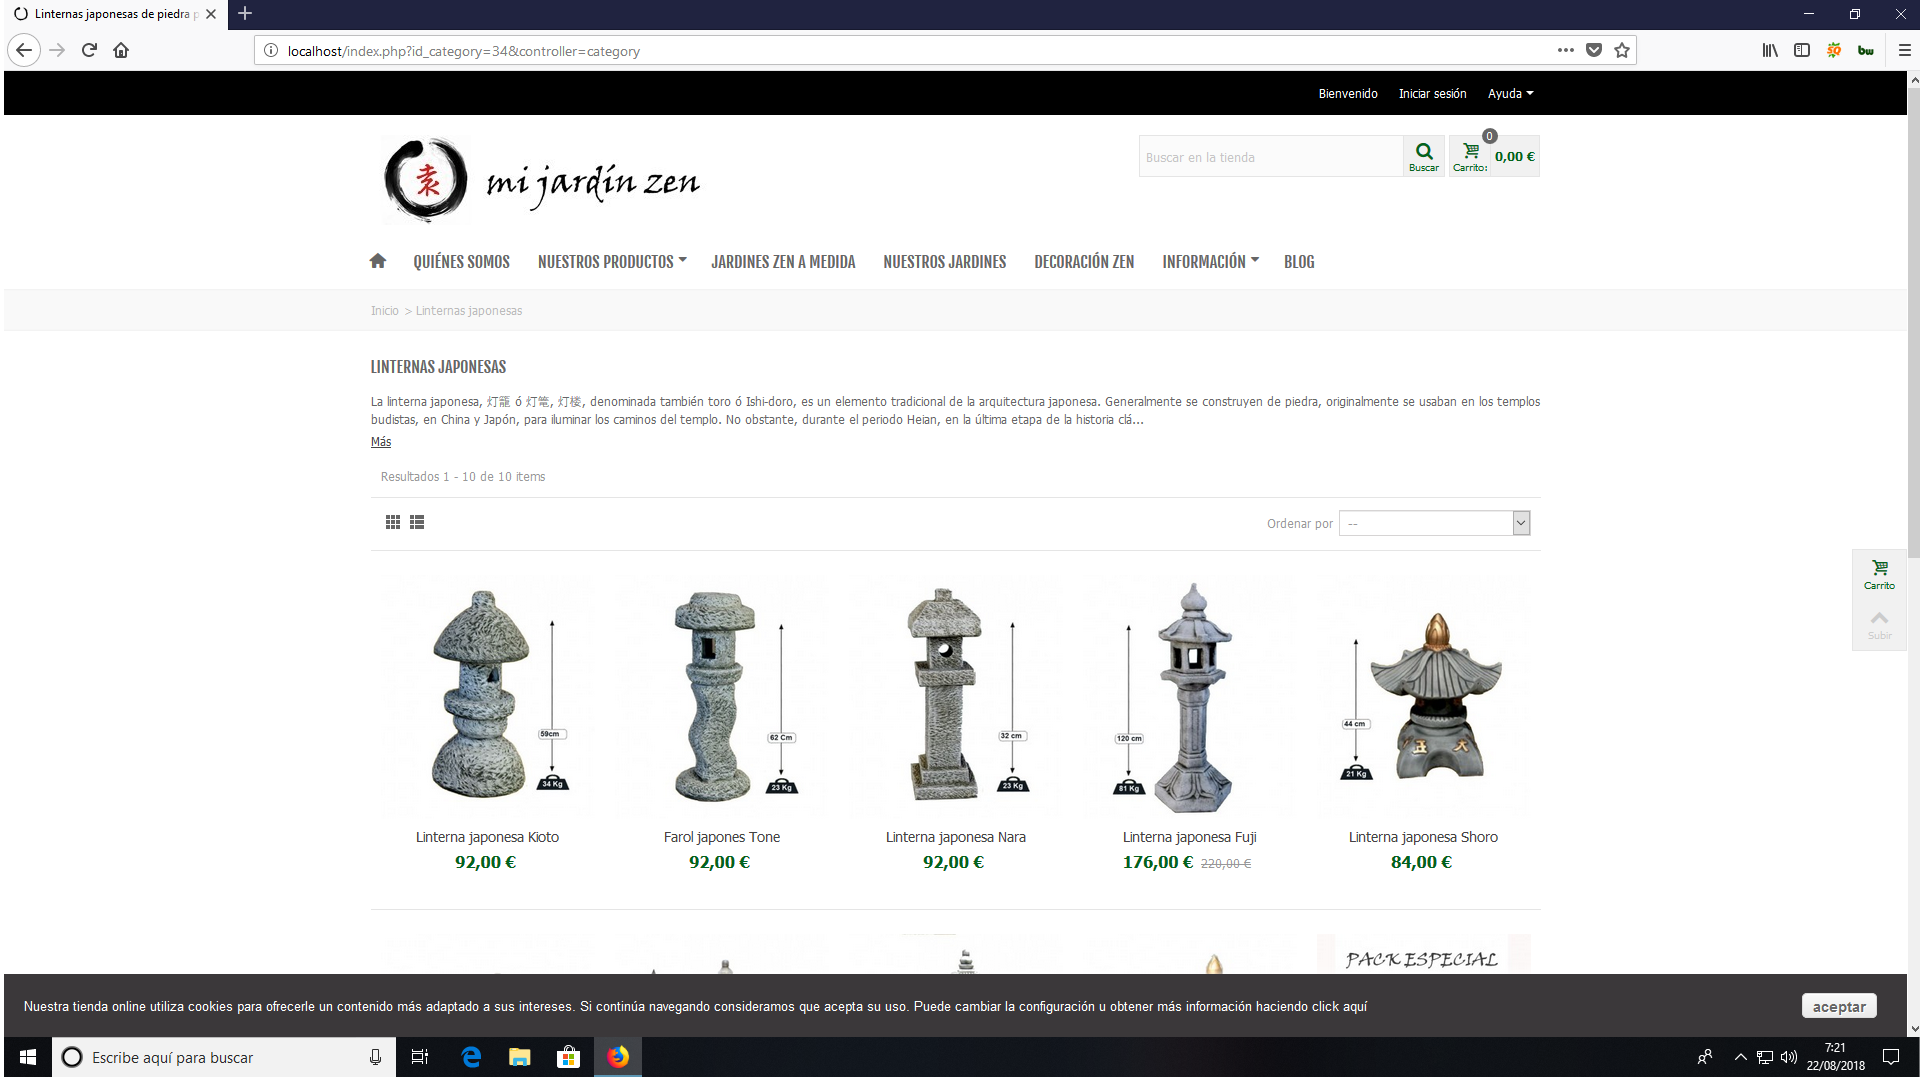1920x1080 pixels.
Task: Open the Firefox hamburger menu
Action: (1904, 50)
